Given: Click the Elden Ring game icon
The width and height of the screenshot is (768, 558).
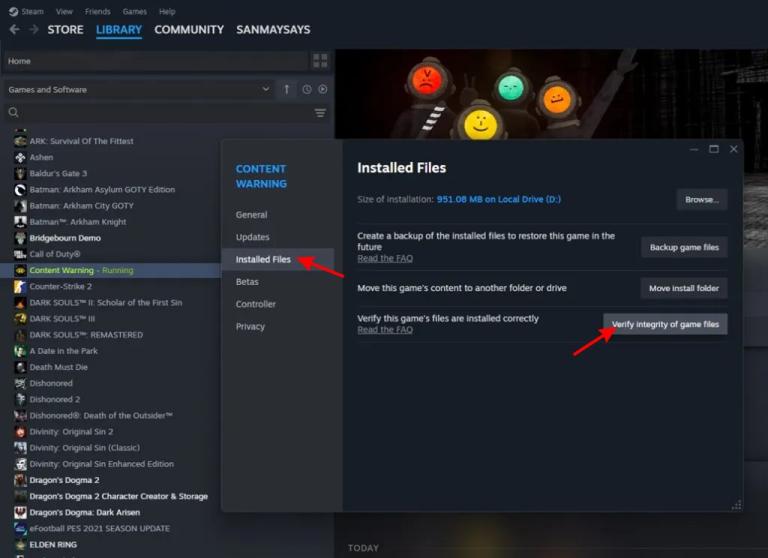Looking at the screenshot, I should [20, 545].
